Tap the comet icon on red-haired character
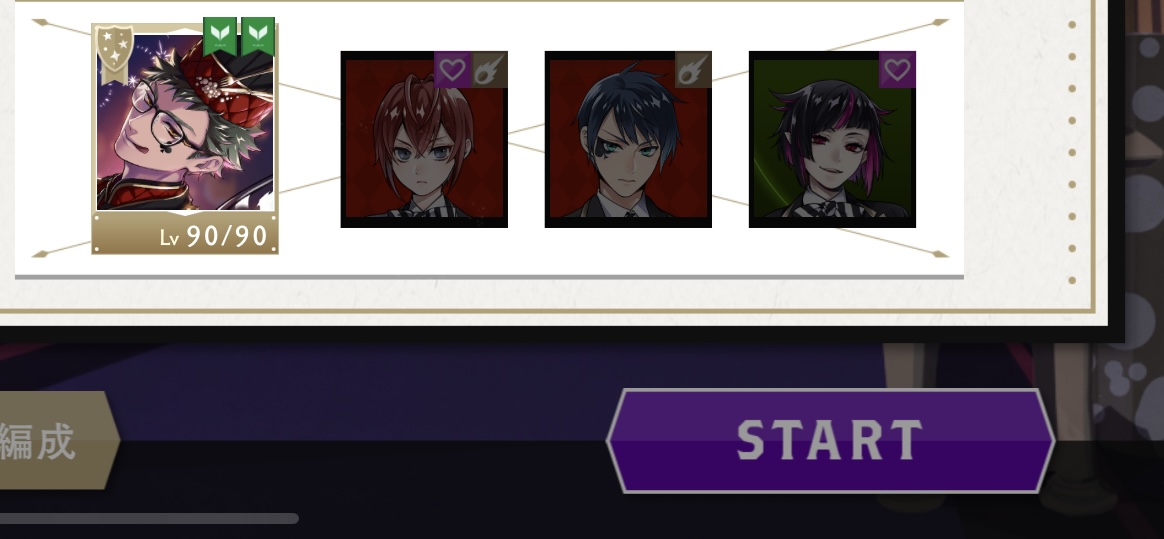1164x539 pixels. [489, 70]
